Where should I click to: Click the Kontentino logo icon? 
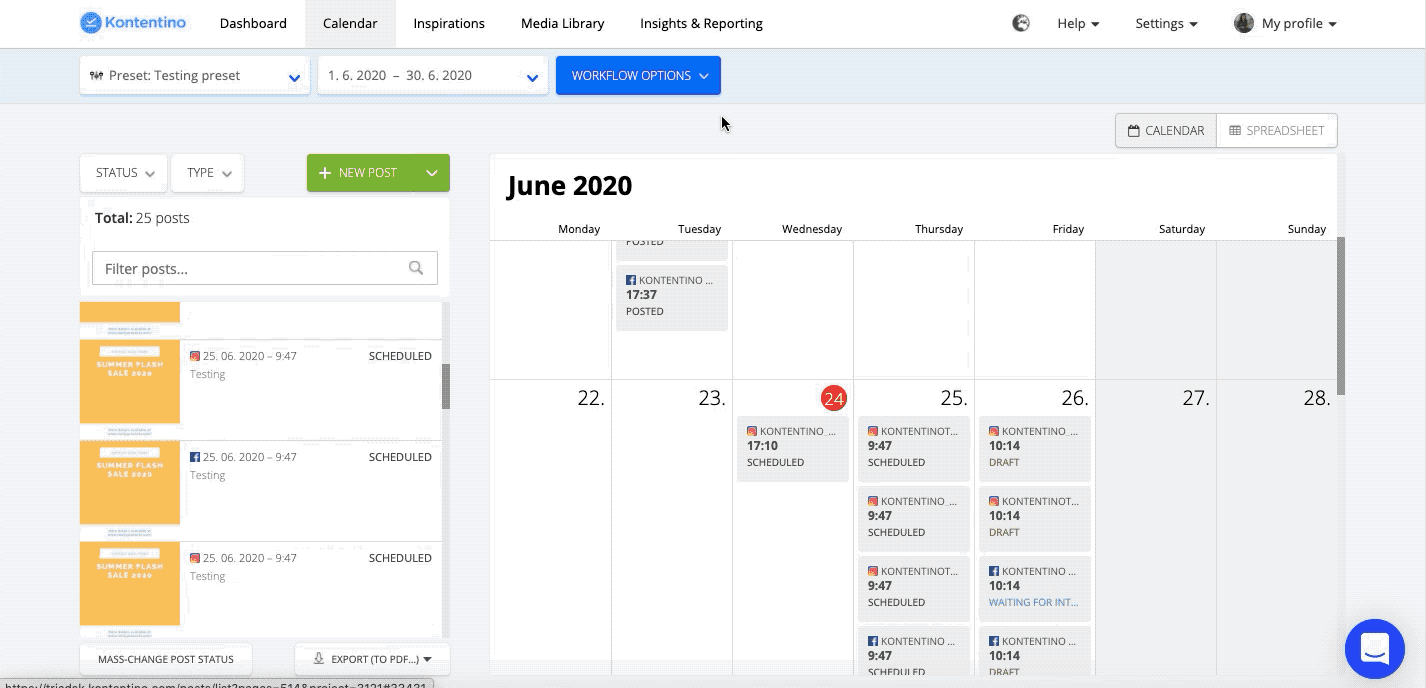point(92,23)
